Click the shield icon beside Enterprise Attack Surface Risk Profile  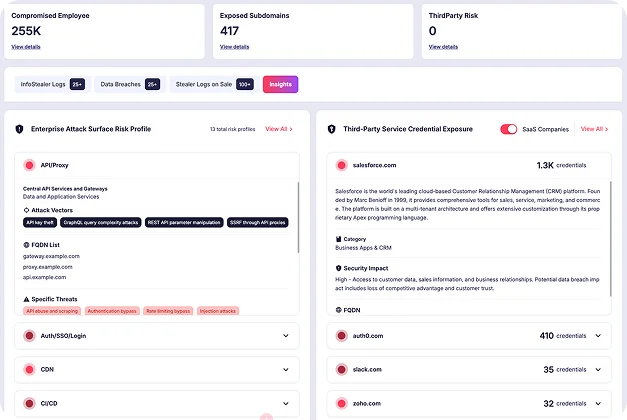click(19, 129)
